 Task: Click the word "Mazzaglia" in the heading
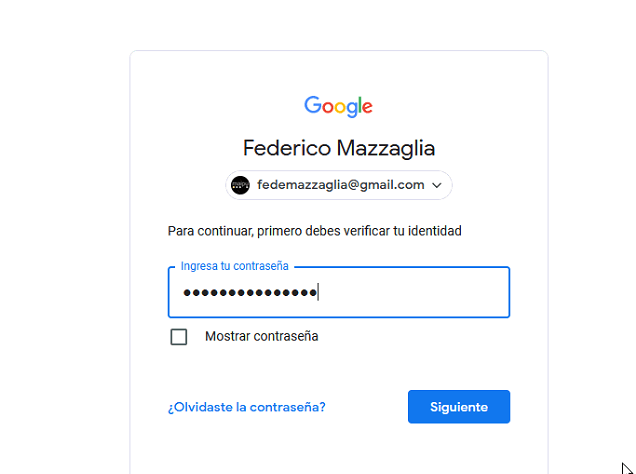tap(386, 149)
